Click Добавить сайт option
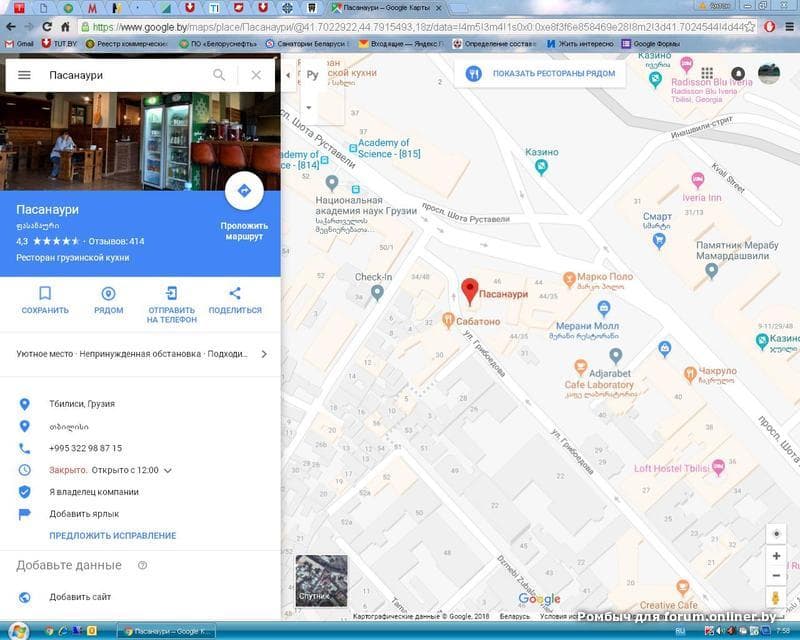 click(x=80, y=597)
